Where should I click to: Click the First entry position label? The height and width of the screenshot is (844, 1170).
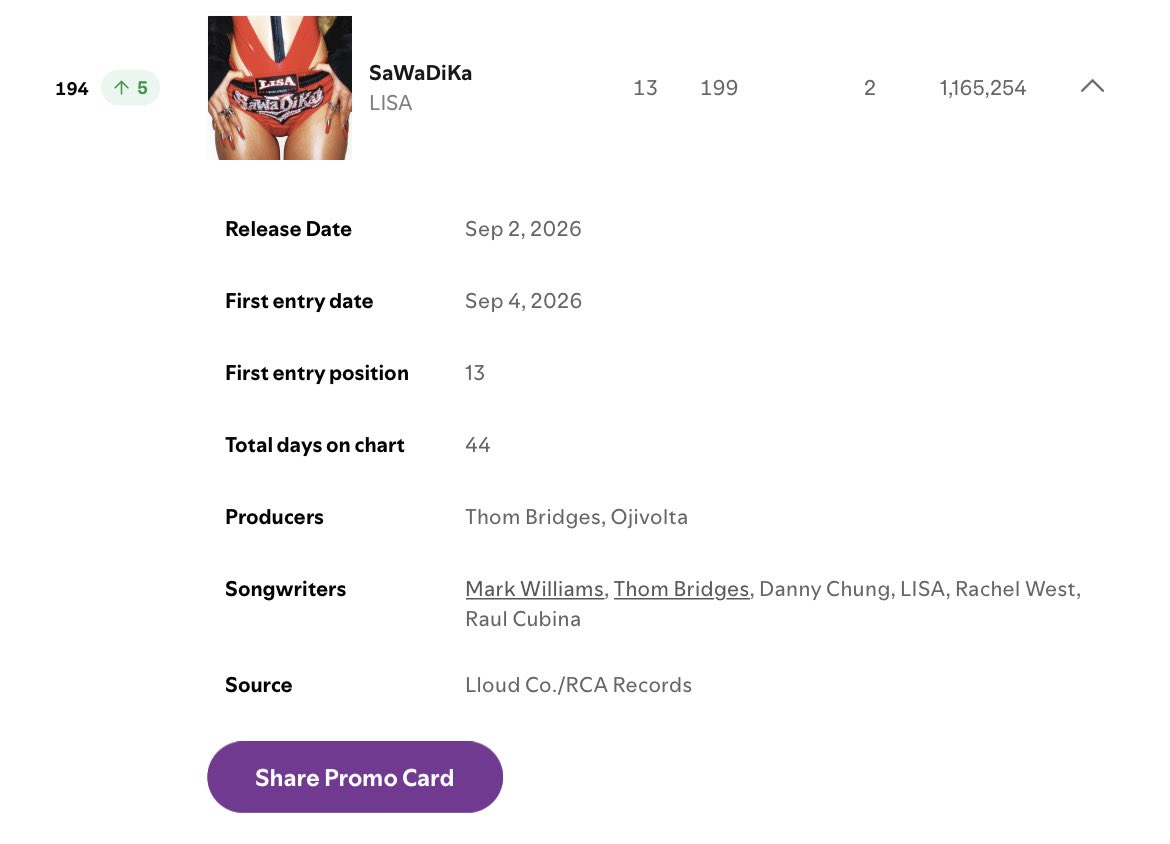click(317, 373)
